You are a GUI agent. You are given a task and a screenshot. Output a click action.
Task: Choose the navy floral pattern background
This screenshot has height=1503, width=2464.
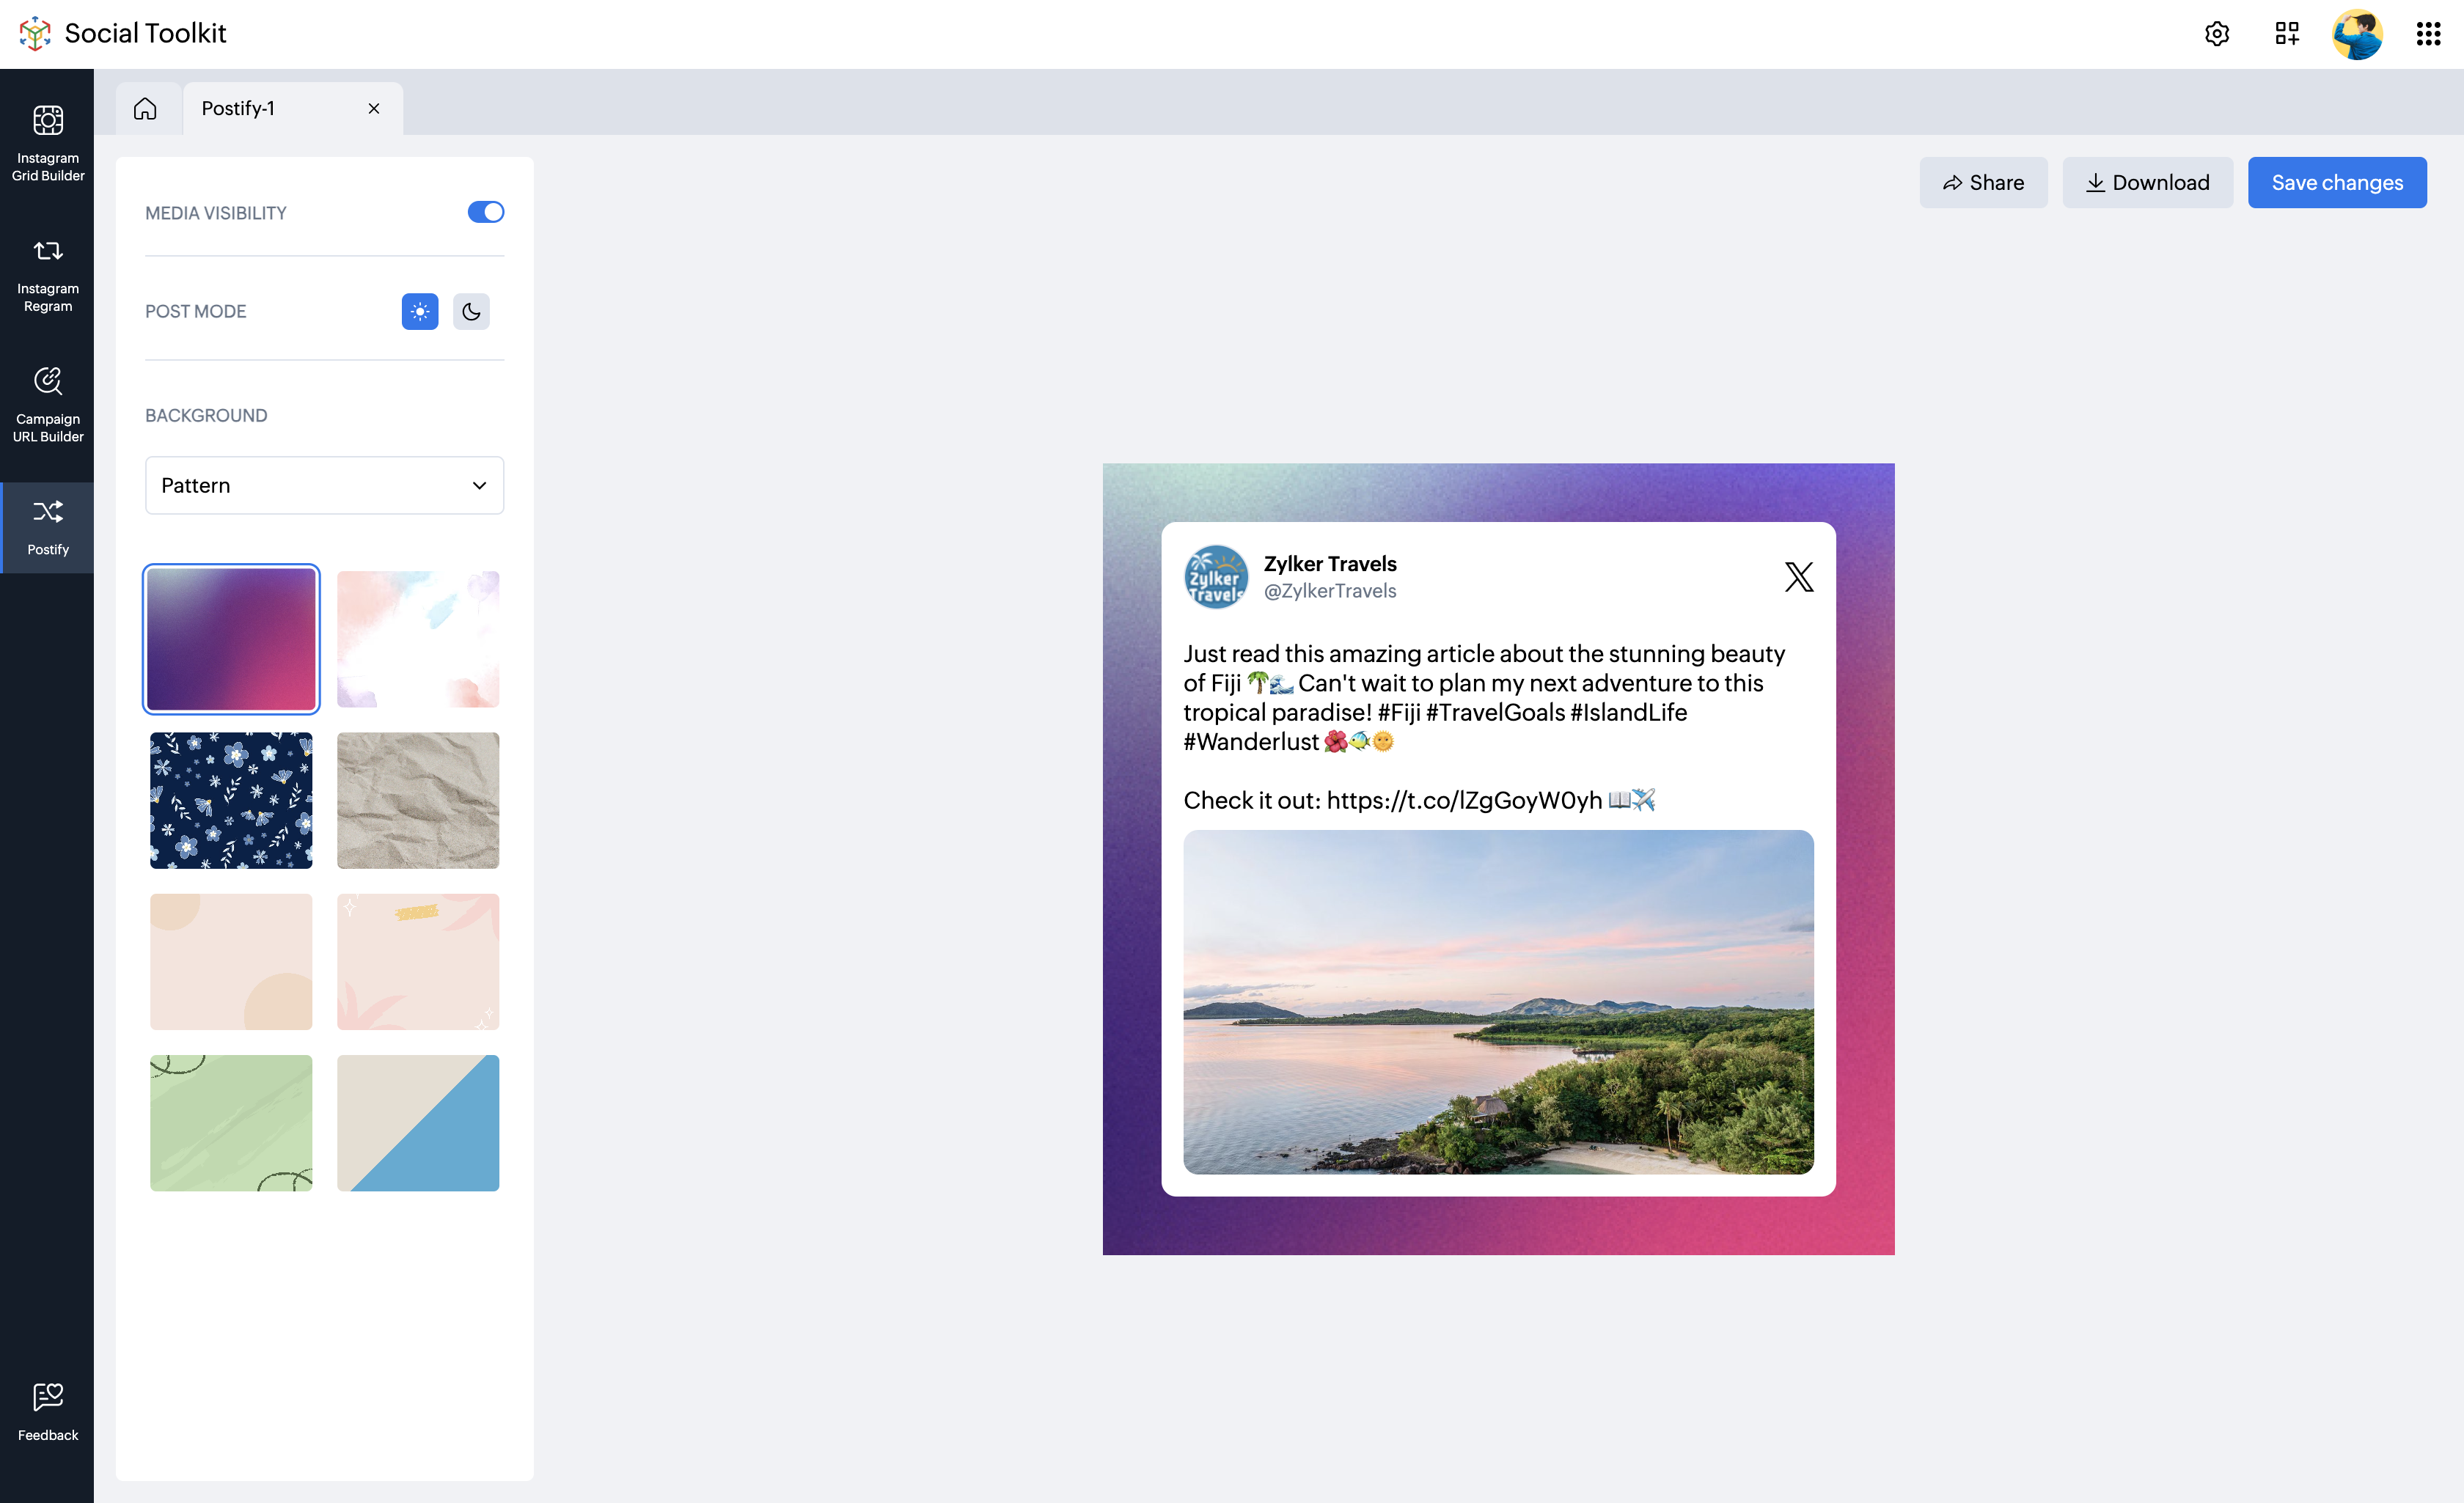[231, 800]
